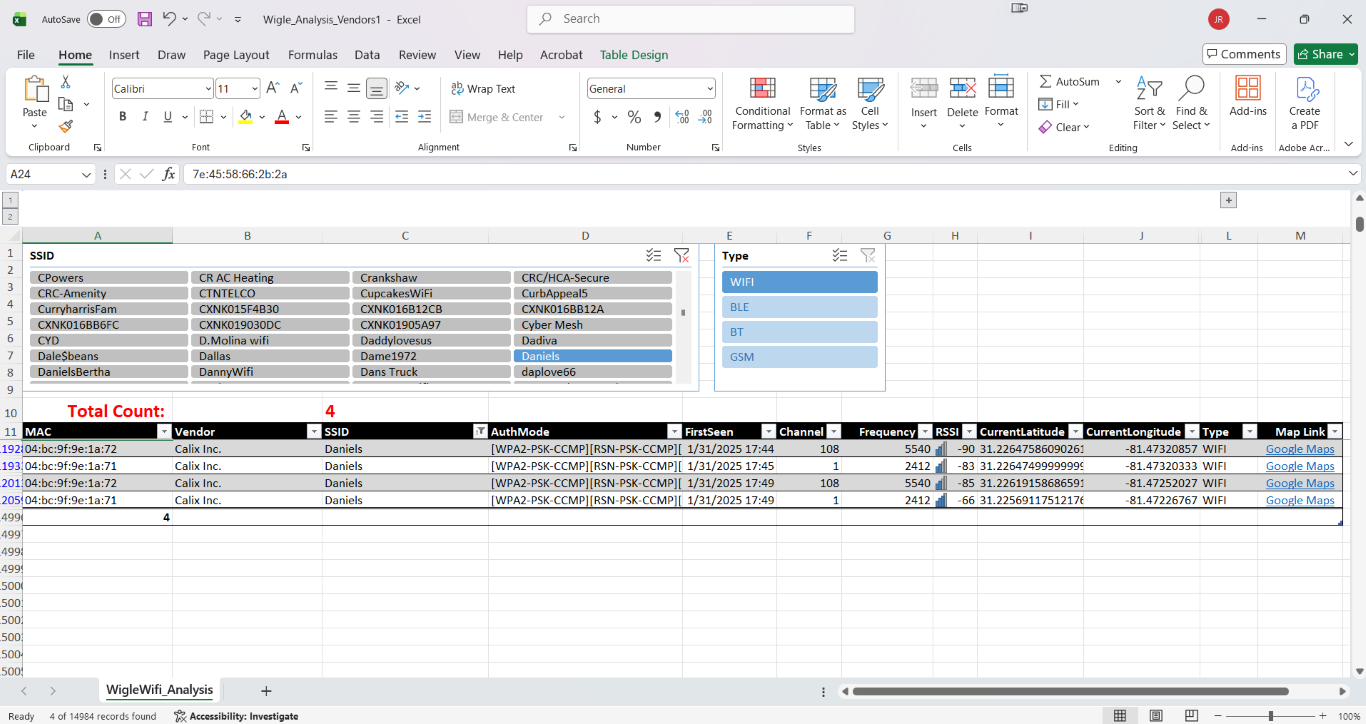
Task: Open Google Maps link in row 1928
Action: click(x=1300, y=449)
